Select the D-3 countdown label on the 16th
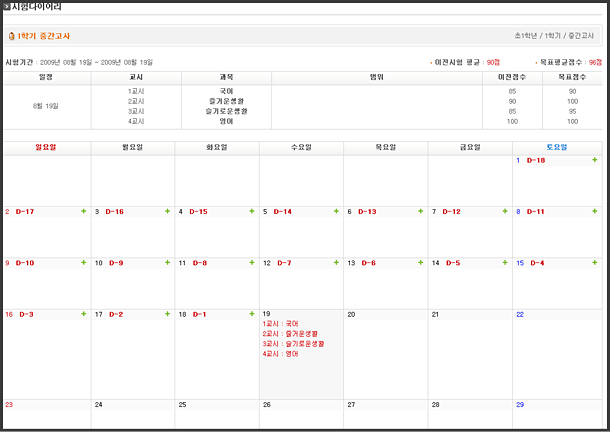The image size is (610, 432). coord(26,314)
